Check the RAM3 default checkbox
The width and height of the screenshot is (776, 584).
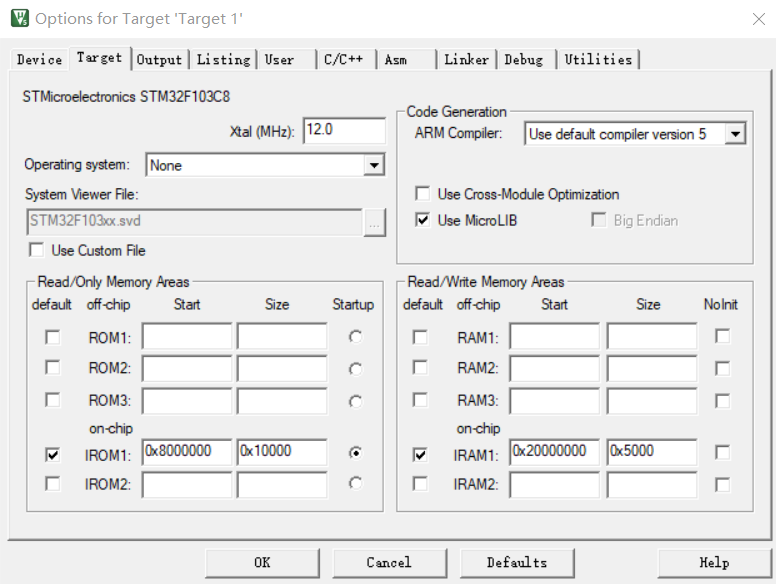click(420, 399)
